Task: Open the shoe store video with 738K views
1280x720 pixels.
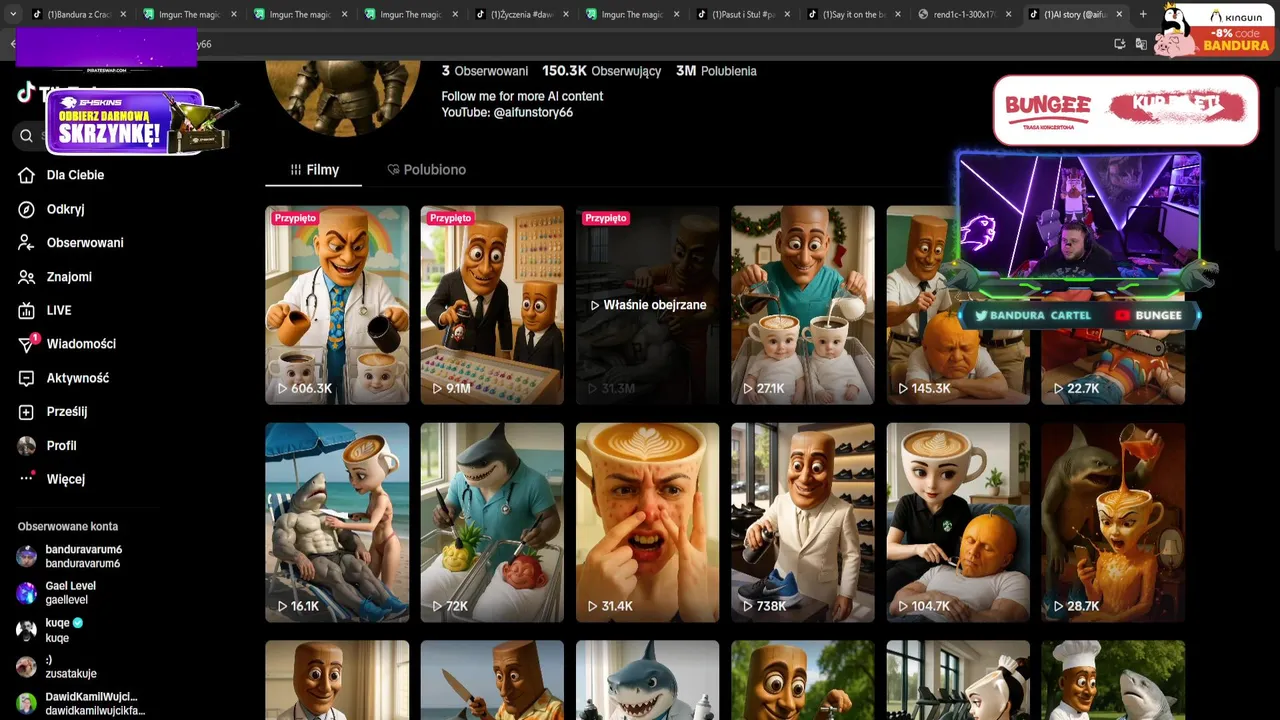Action: coord(803,522)
